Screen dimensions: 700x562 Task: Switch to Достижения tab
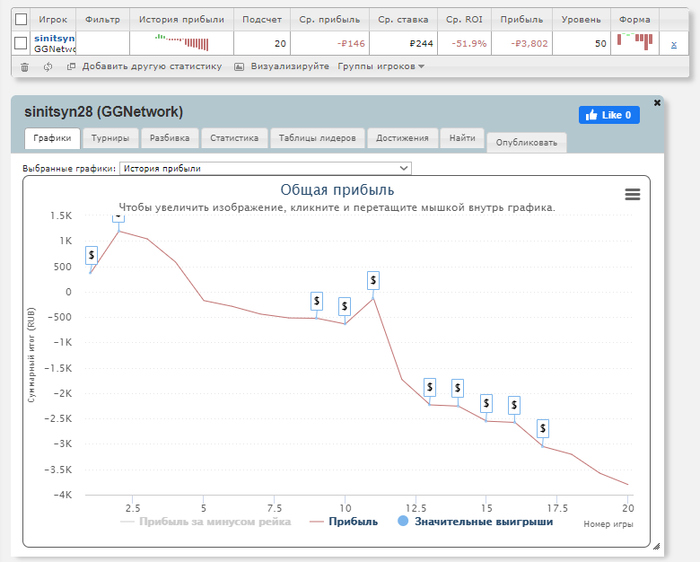tap(402, 138)
